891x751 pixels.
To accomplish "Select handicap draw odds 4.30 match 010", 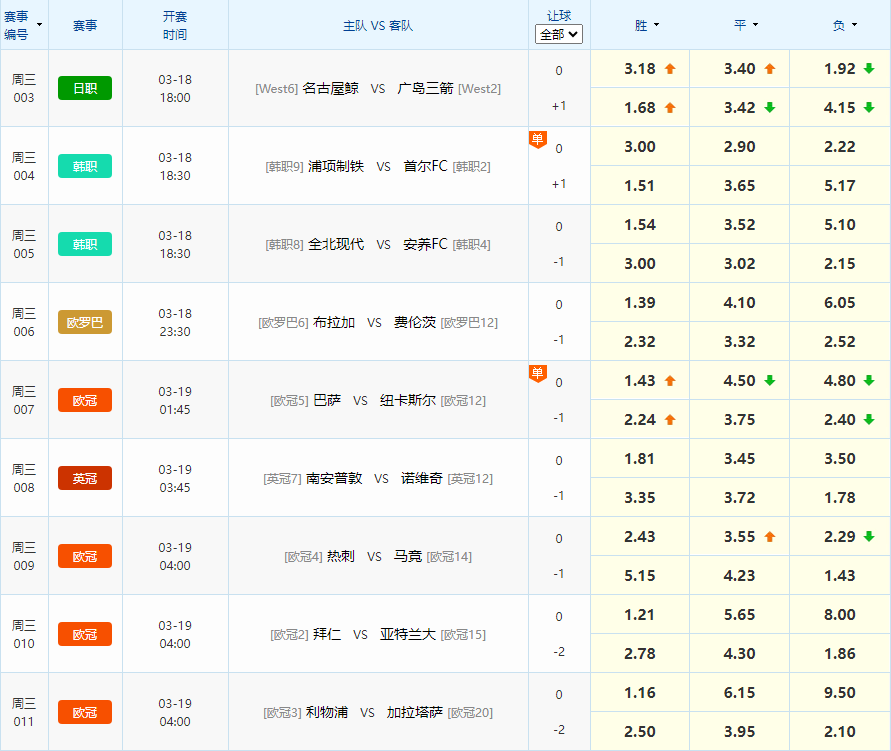I will pos(739,654).
